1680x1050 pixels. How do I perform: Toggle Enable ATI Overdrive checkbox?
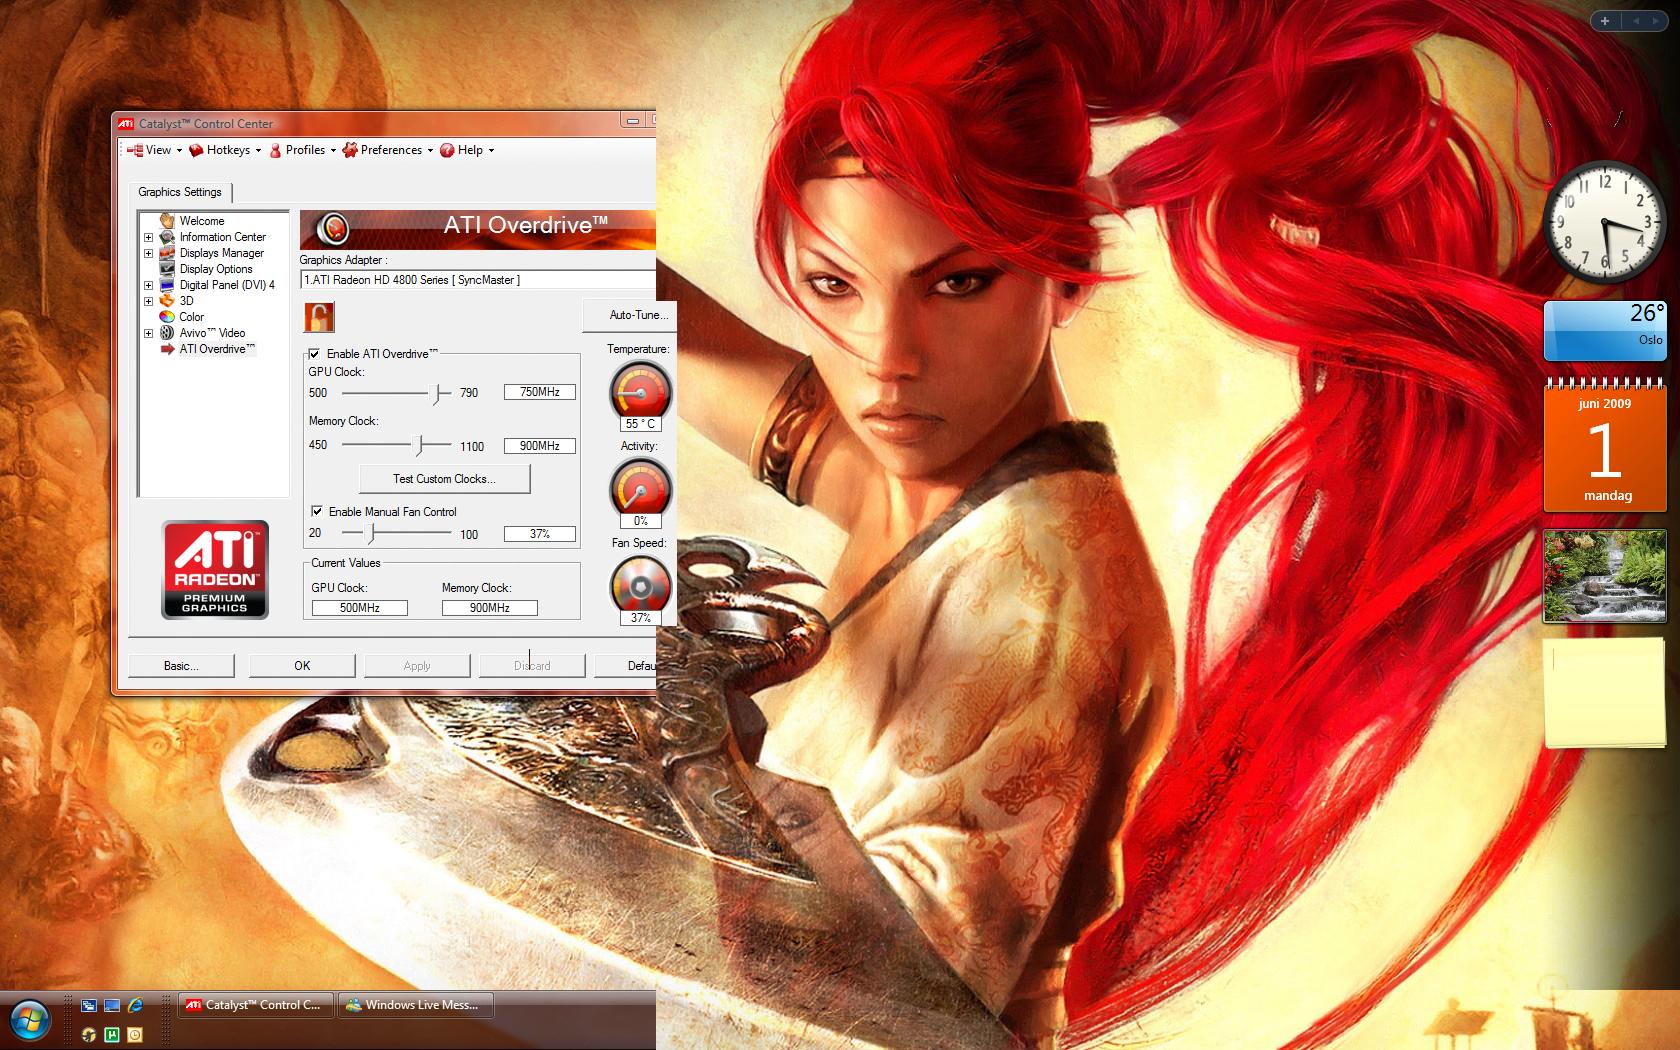tap(314, 354)
